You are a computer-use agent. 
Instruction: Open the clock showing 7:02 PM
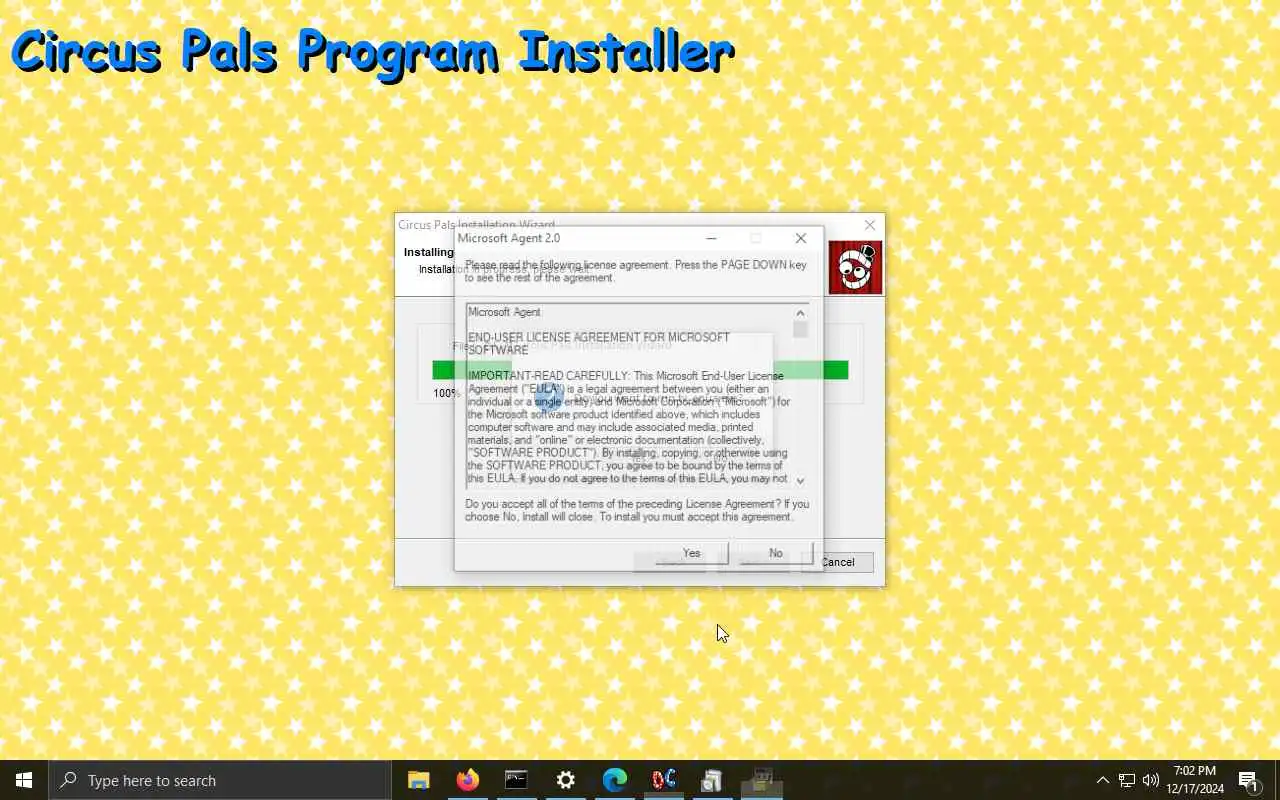point(1195,780)
